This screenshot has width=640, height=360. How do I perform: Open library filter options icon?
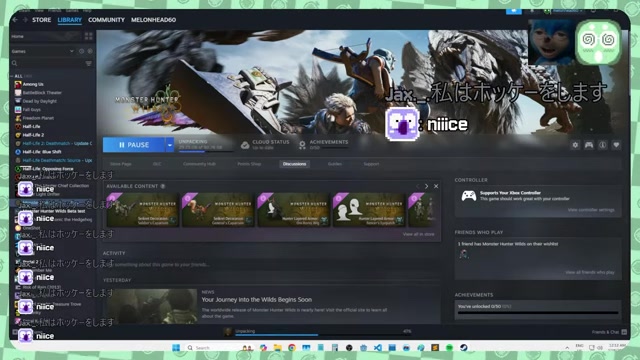[x=89, y=63]
